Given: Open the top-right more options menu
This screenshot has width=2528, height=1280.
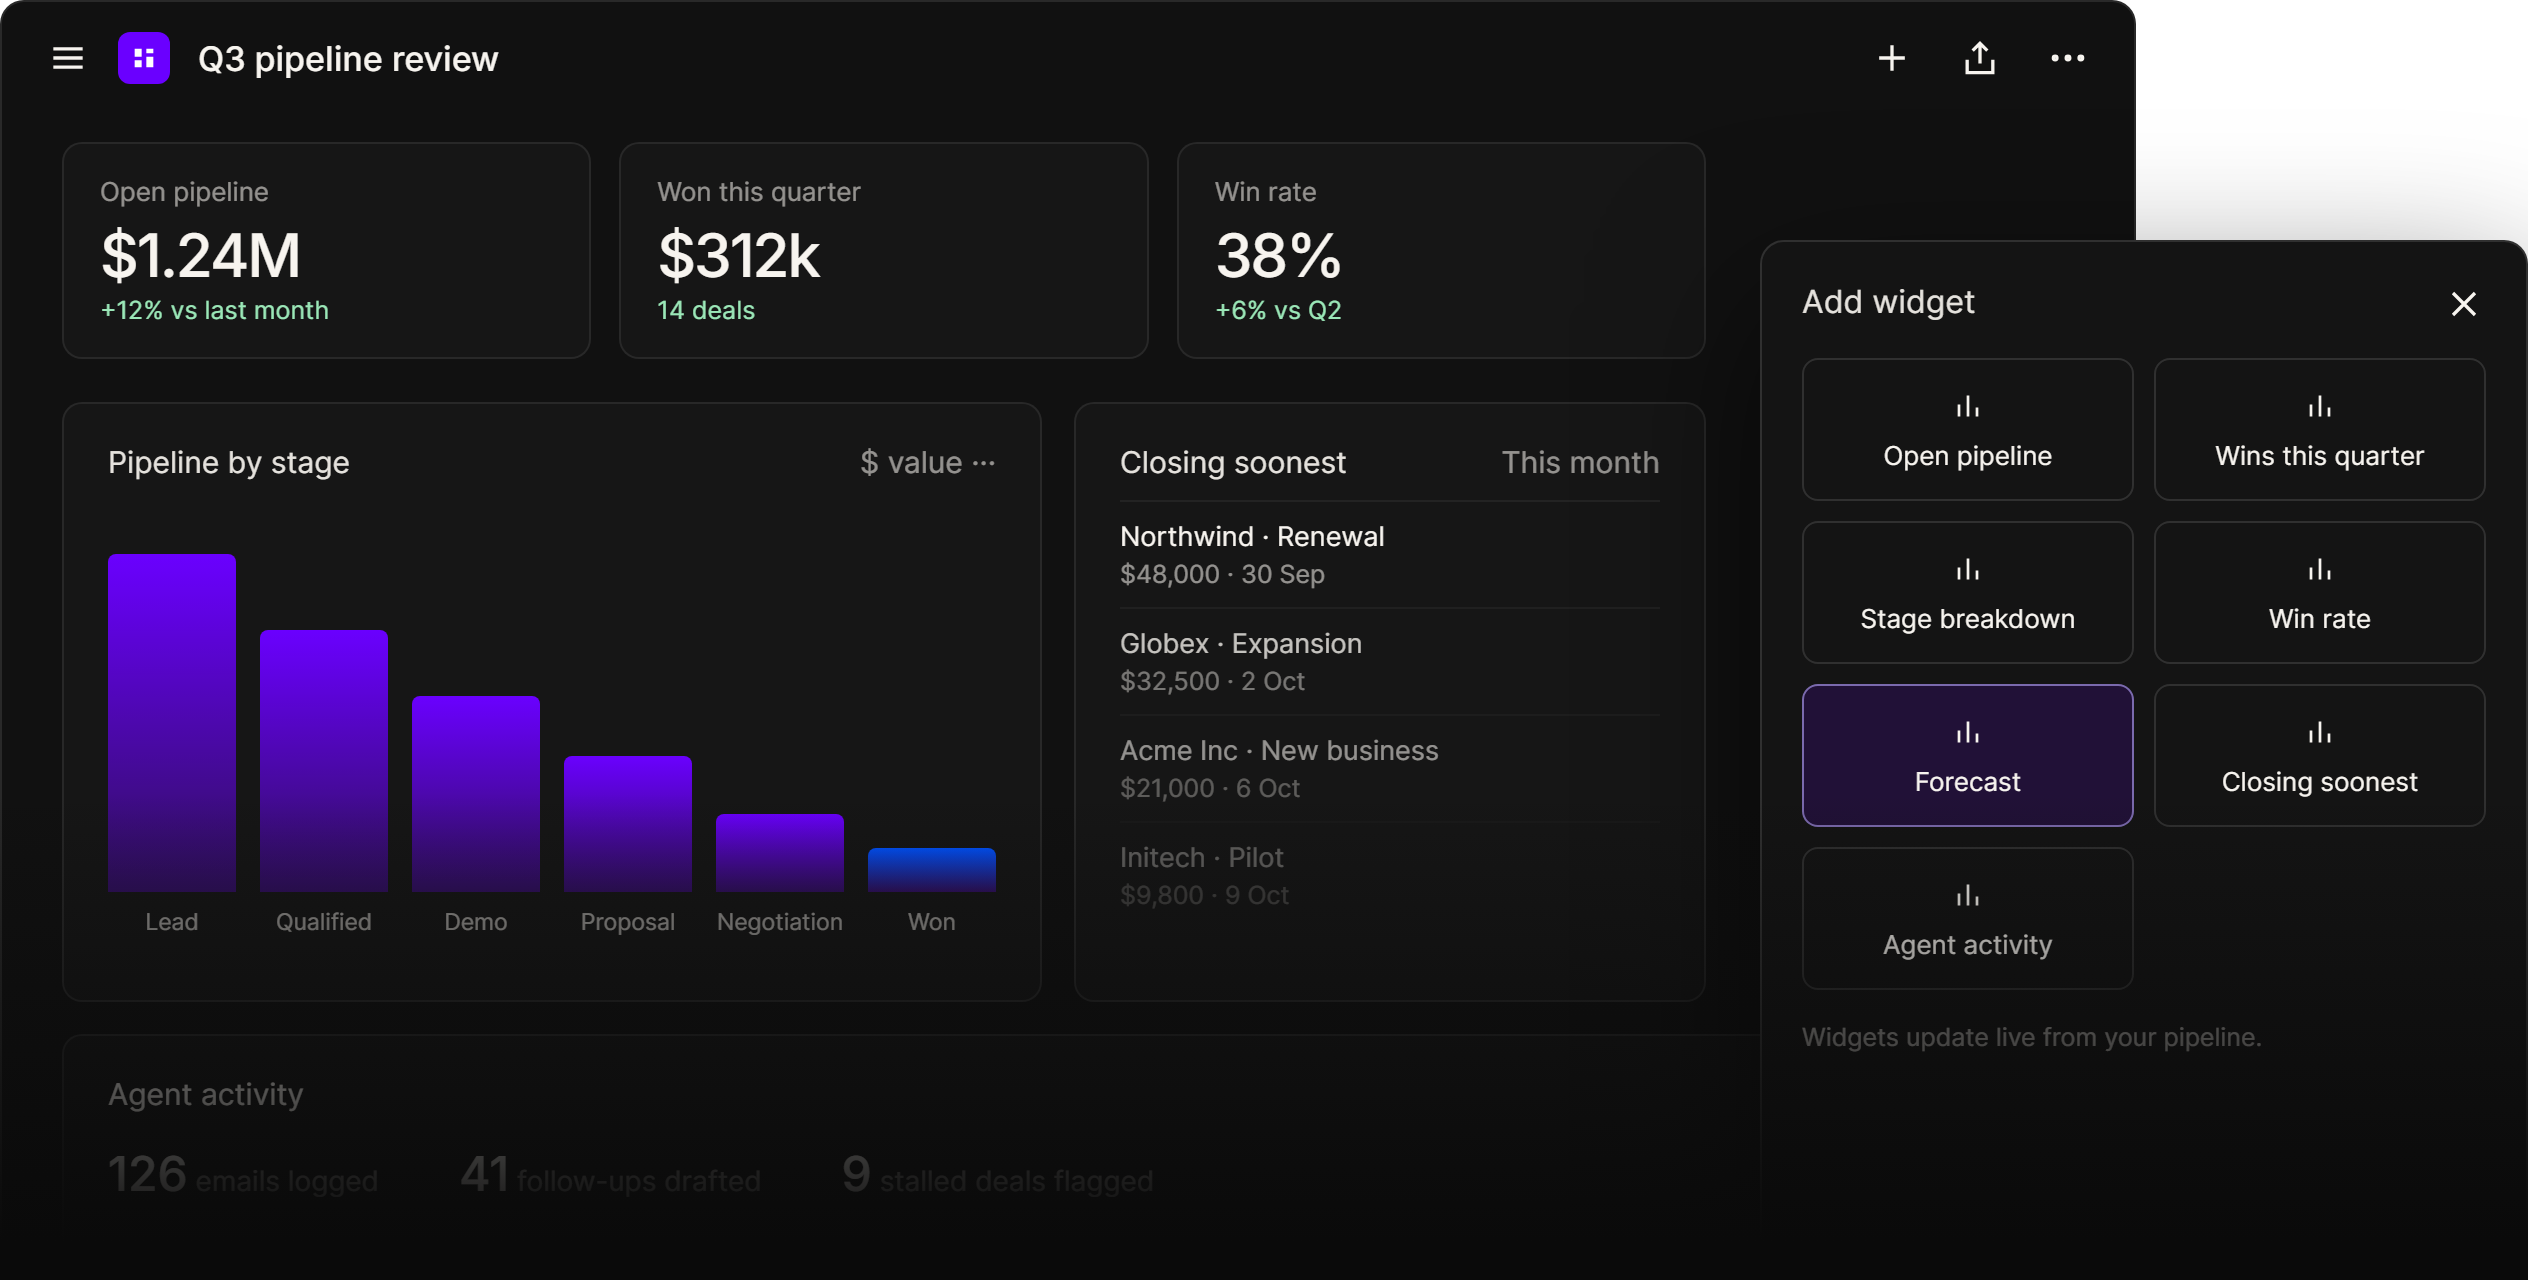Looking at the screenshot, I should coord(2067,58).
